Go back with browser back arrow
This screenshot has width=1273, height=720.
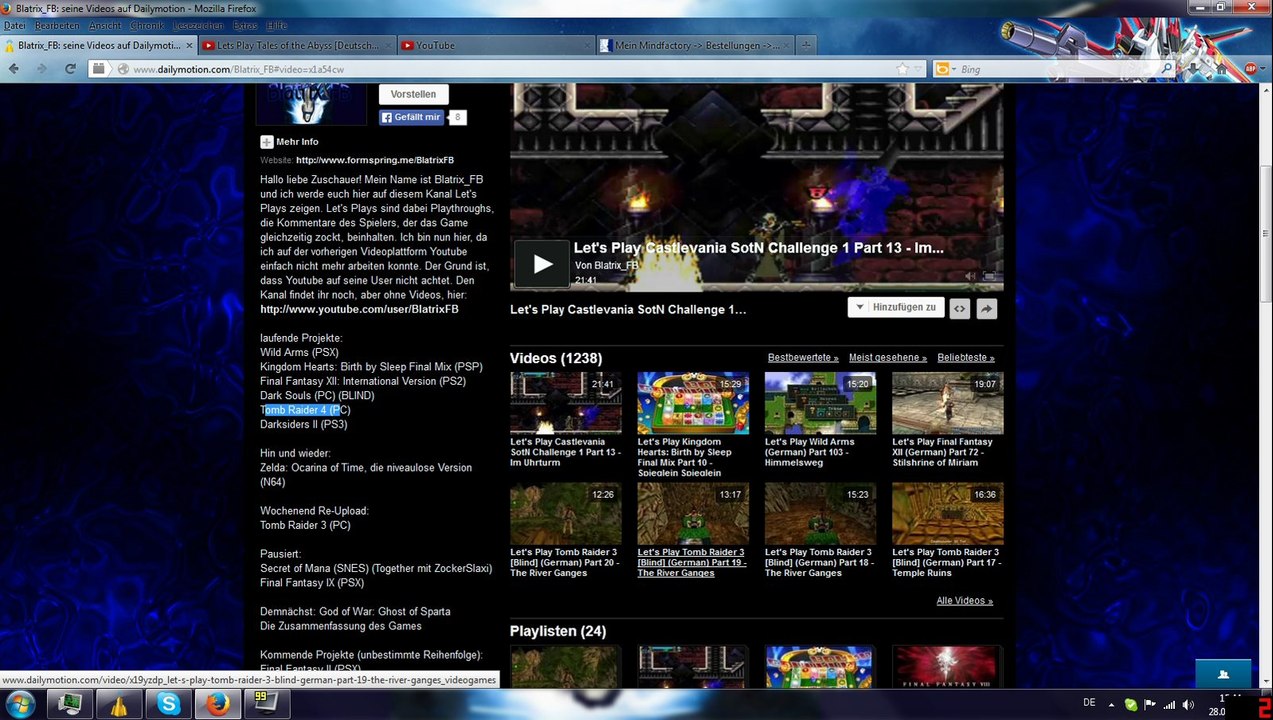[14, 69]
